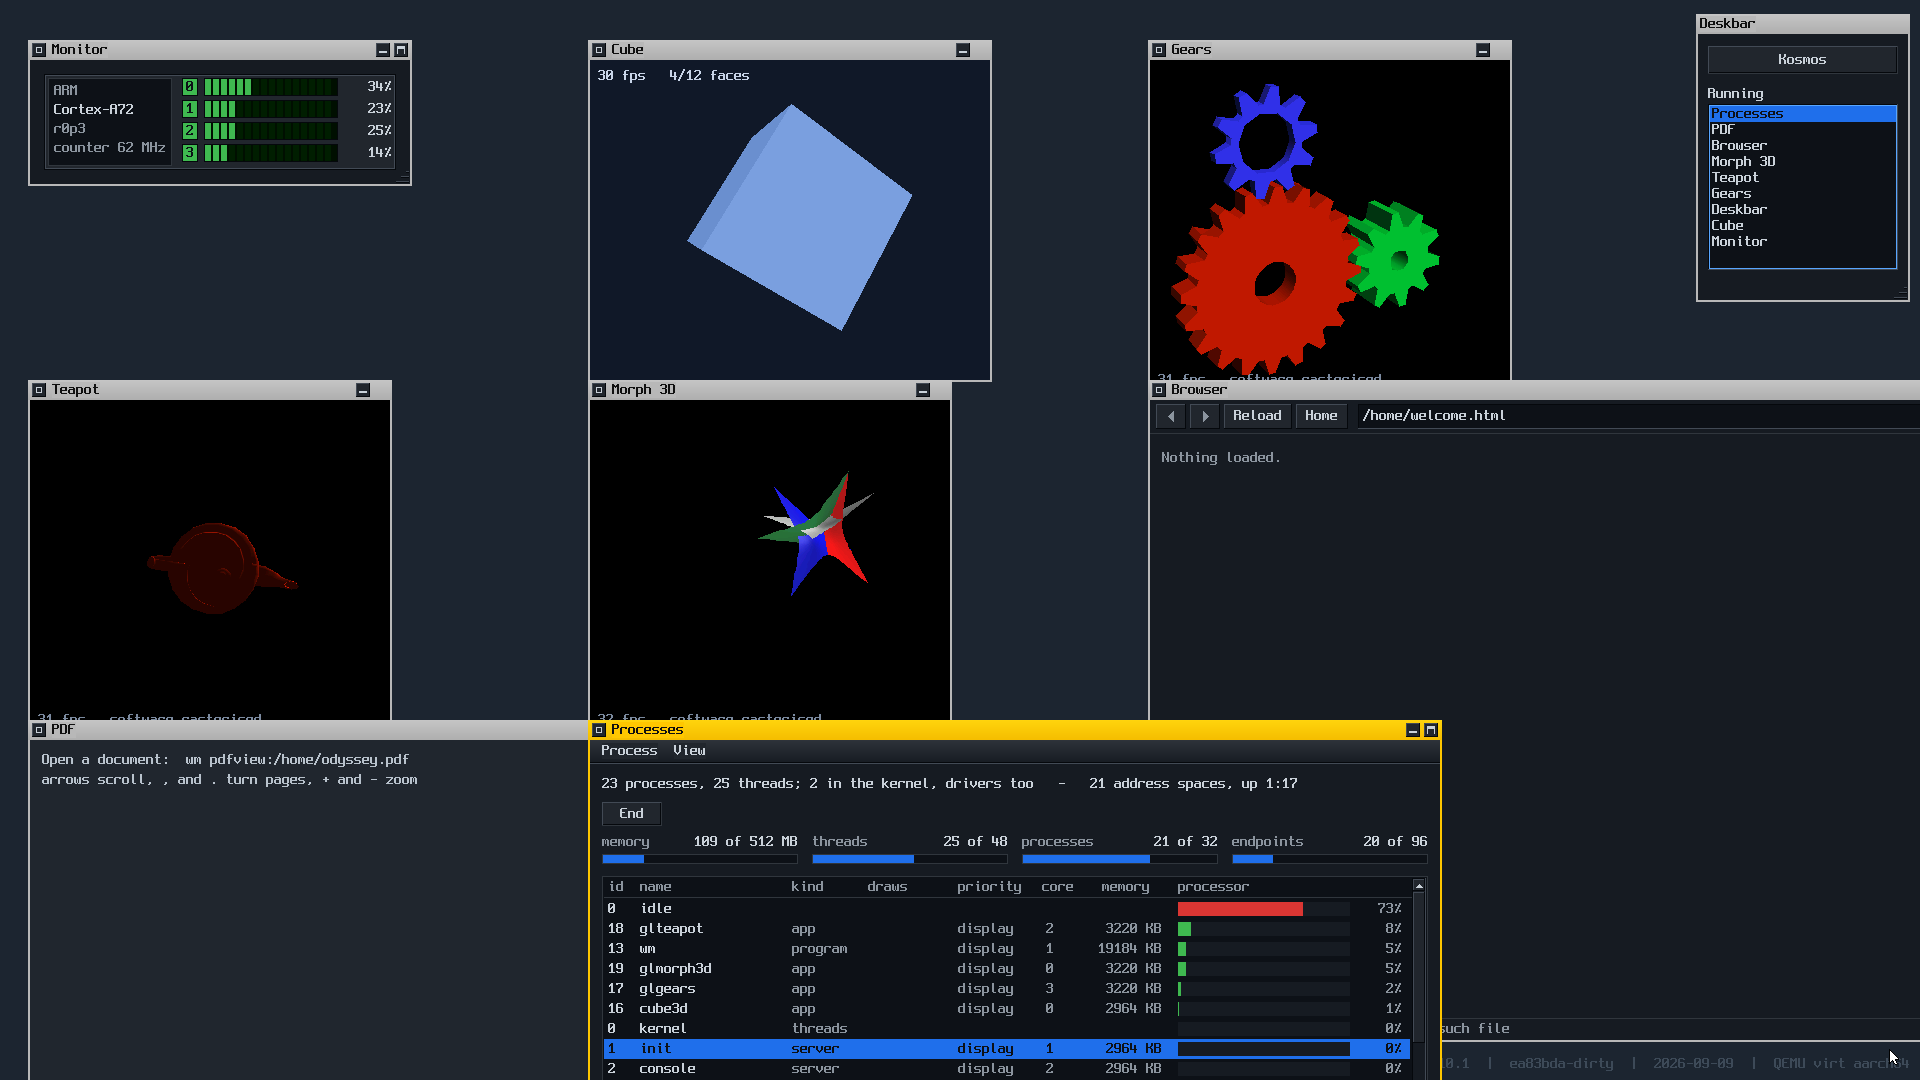Minimize the Gears window
The height and width of the screenshot is (1080, 1920).
pos(1483,50)
